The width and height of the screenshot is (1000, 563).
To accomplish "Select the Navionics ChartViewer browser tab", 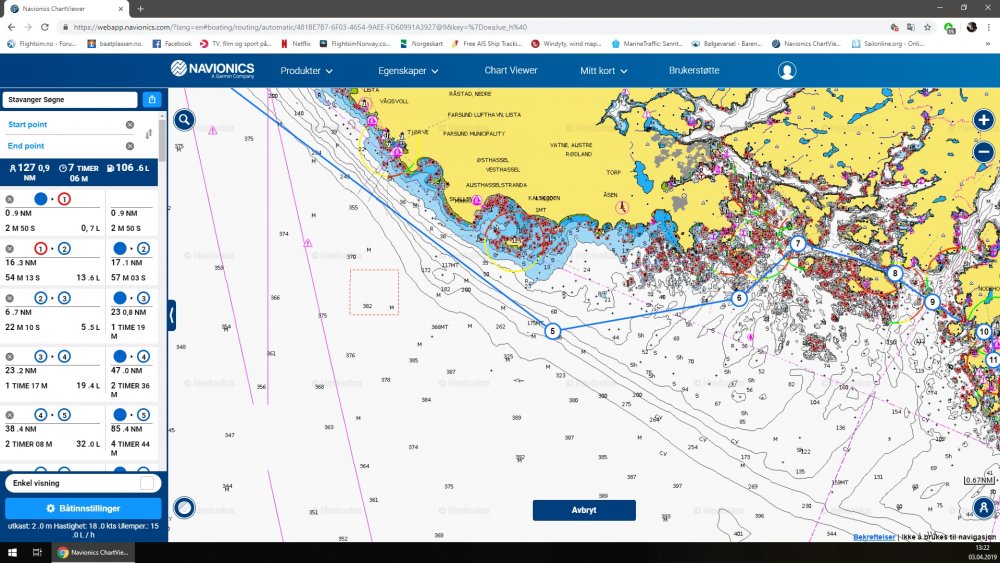I will pos(67,9).
